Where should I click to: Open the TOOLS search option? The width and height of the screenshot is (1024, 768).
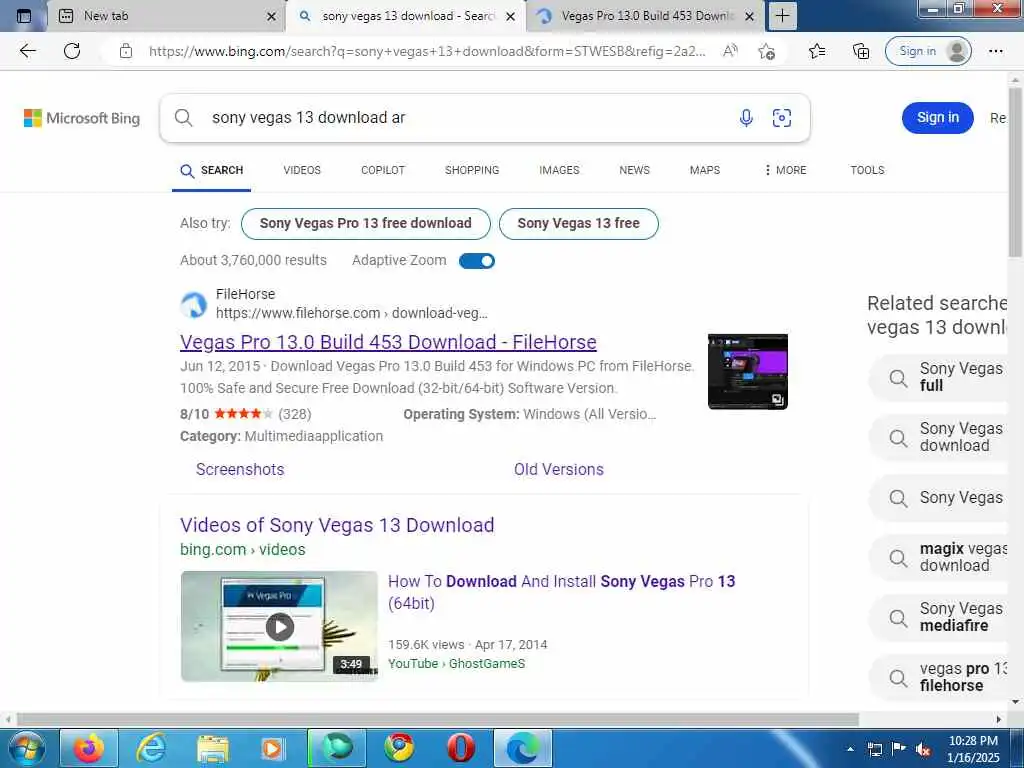pos(867,170)
